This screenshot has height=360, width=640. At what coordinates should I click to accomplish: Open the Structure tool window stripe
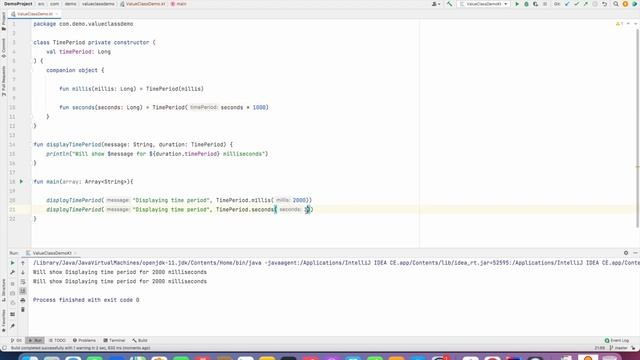tap(4, 290)
